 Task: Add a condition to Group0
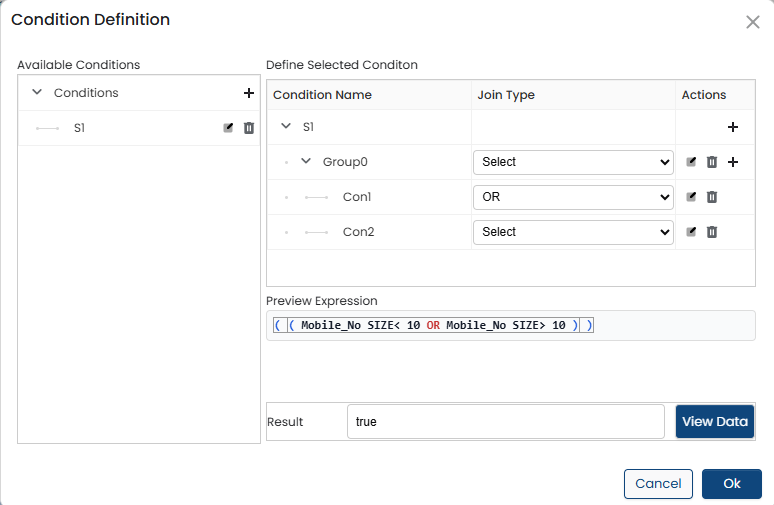[732, 162]
